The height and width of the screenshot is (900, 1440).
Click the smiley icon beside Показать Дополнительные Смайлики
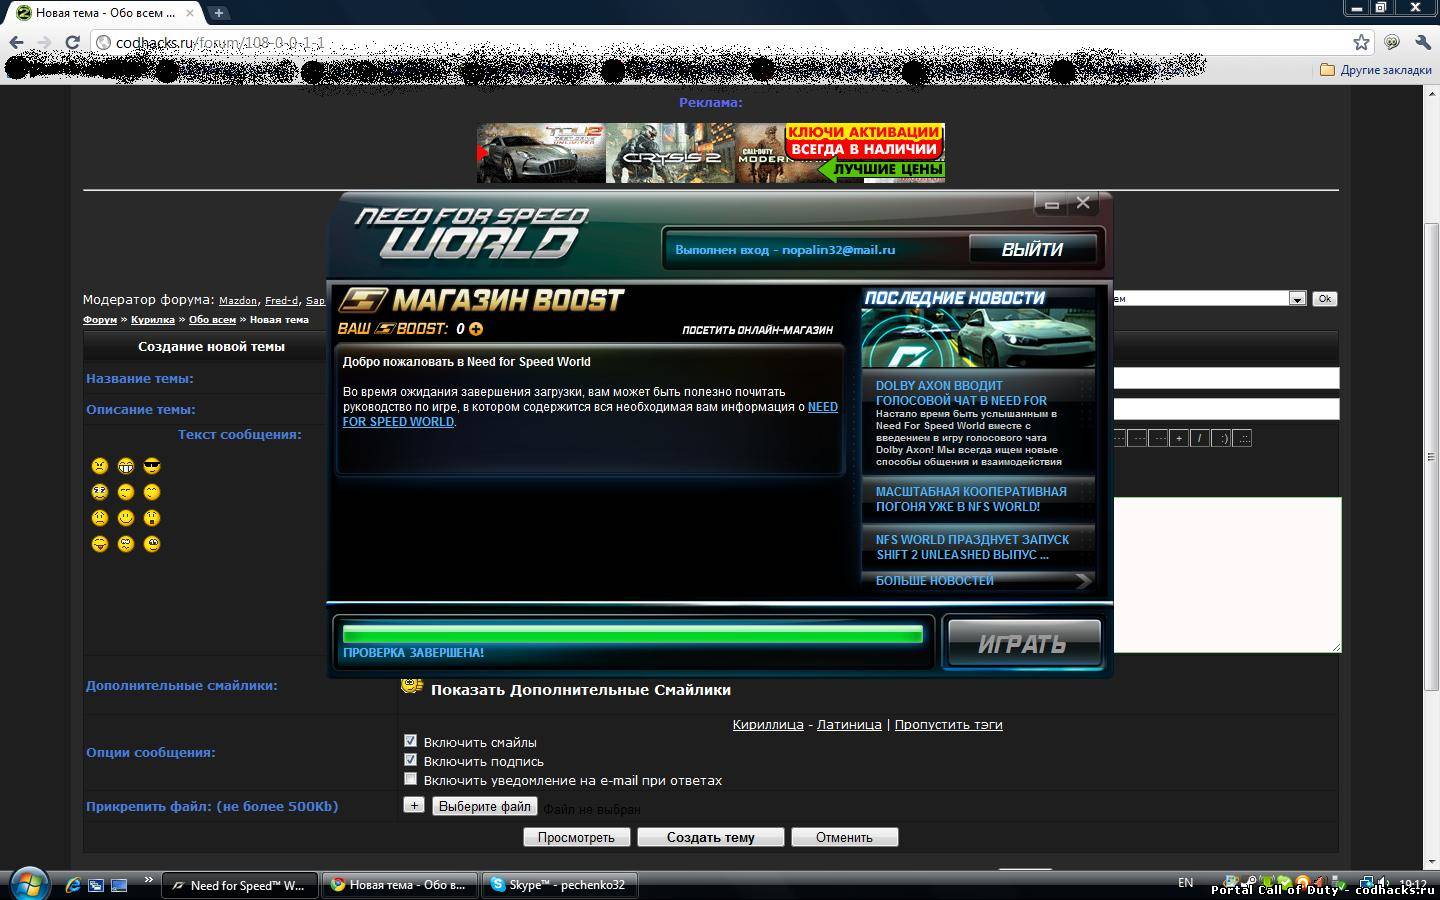coord(411,686)
